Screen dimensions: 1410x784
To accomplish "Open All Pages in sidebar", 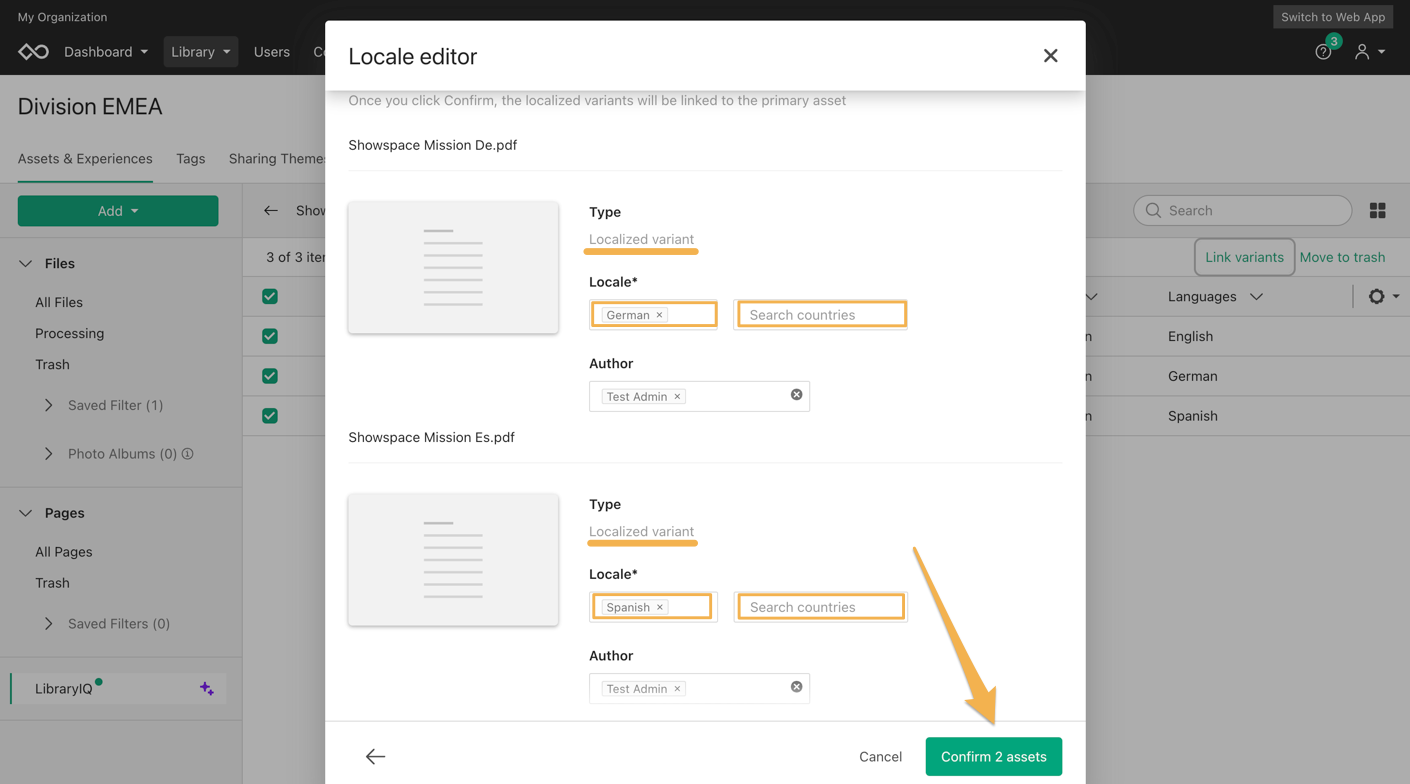I will pos(64,552).
